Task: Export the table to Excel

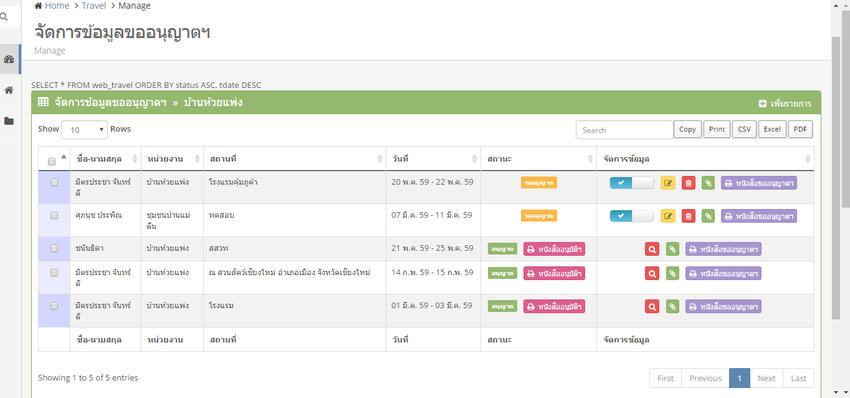Action: [772, 130]
